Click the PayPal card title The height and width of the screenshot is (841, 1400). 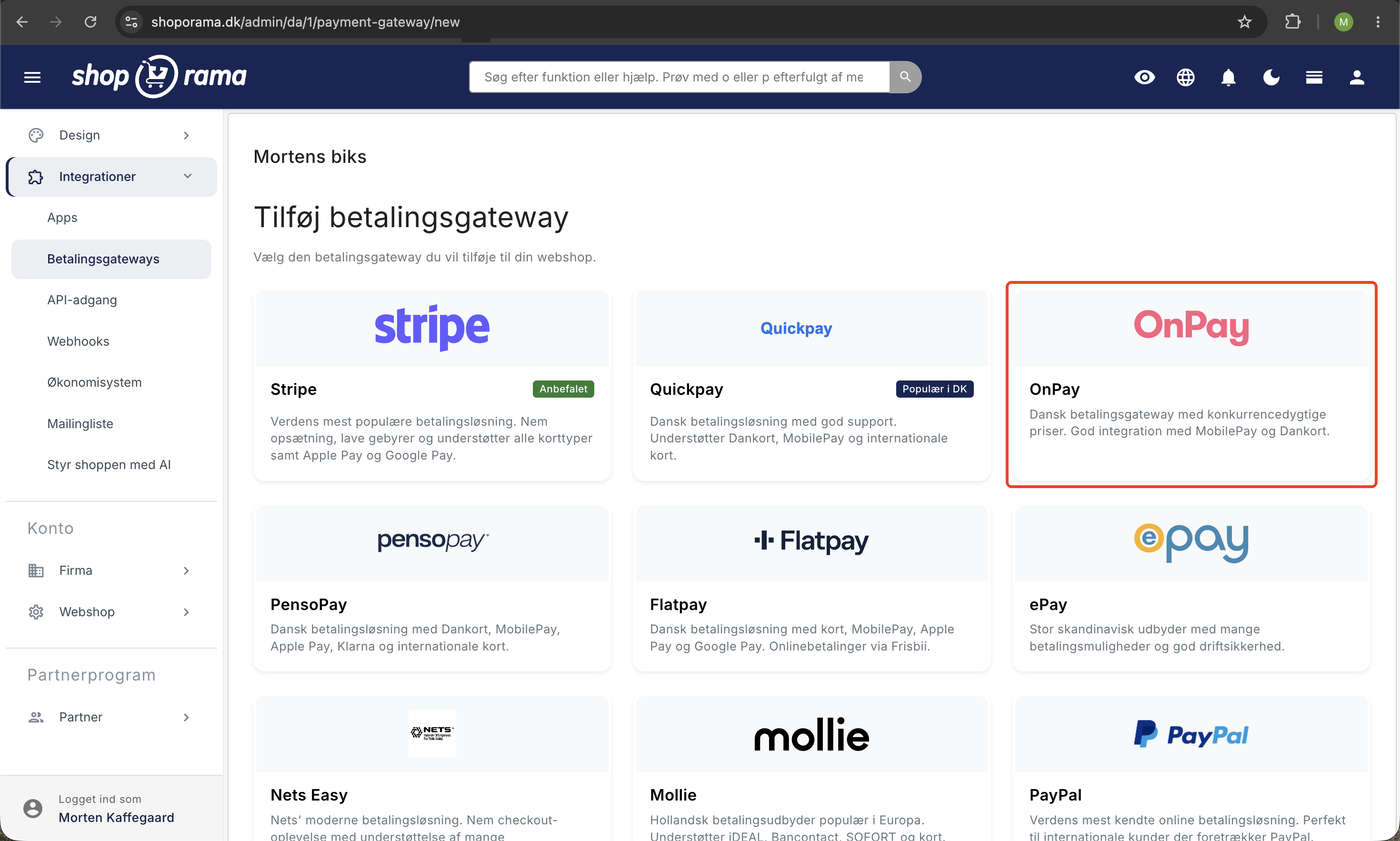click(1055, 796)
